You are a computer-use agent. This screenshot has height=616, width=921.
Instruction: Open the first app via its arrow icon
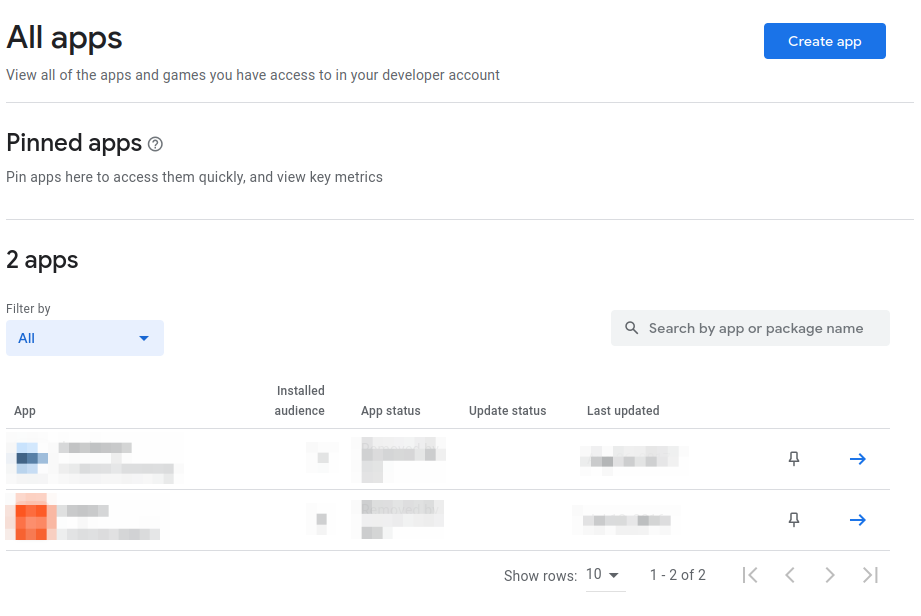[857, 458]
